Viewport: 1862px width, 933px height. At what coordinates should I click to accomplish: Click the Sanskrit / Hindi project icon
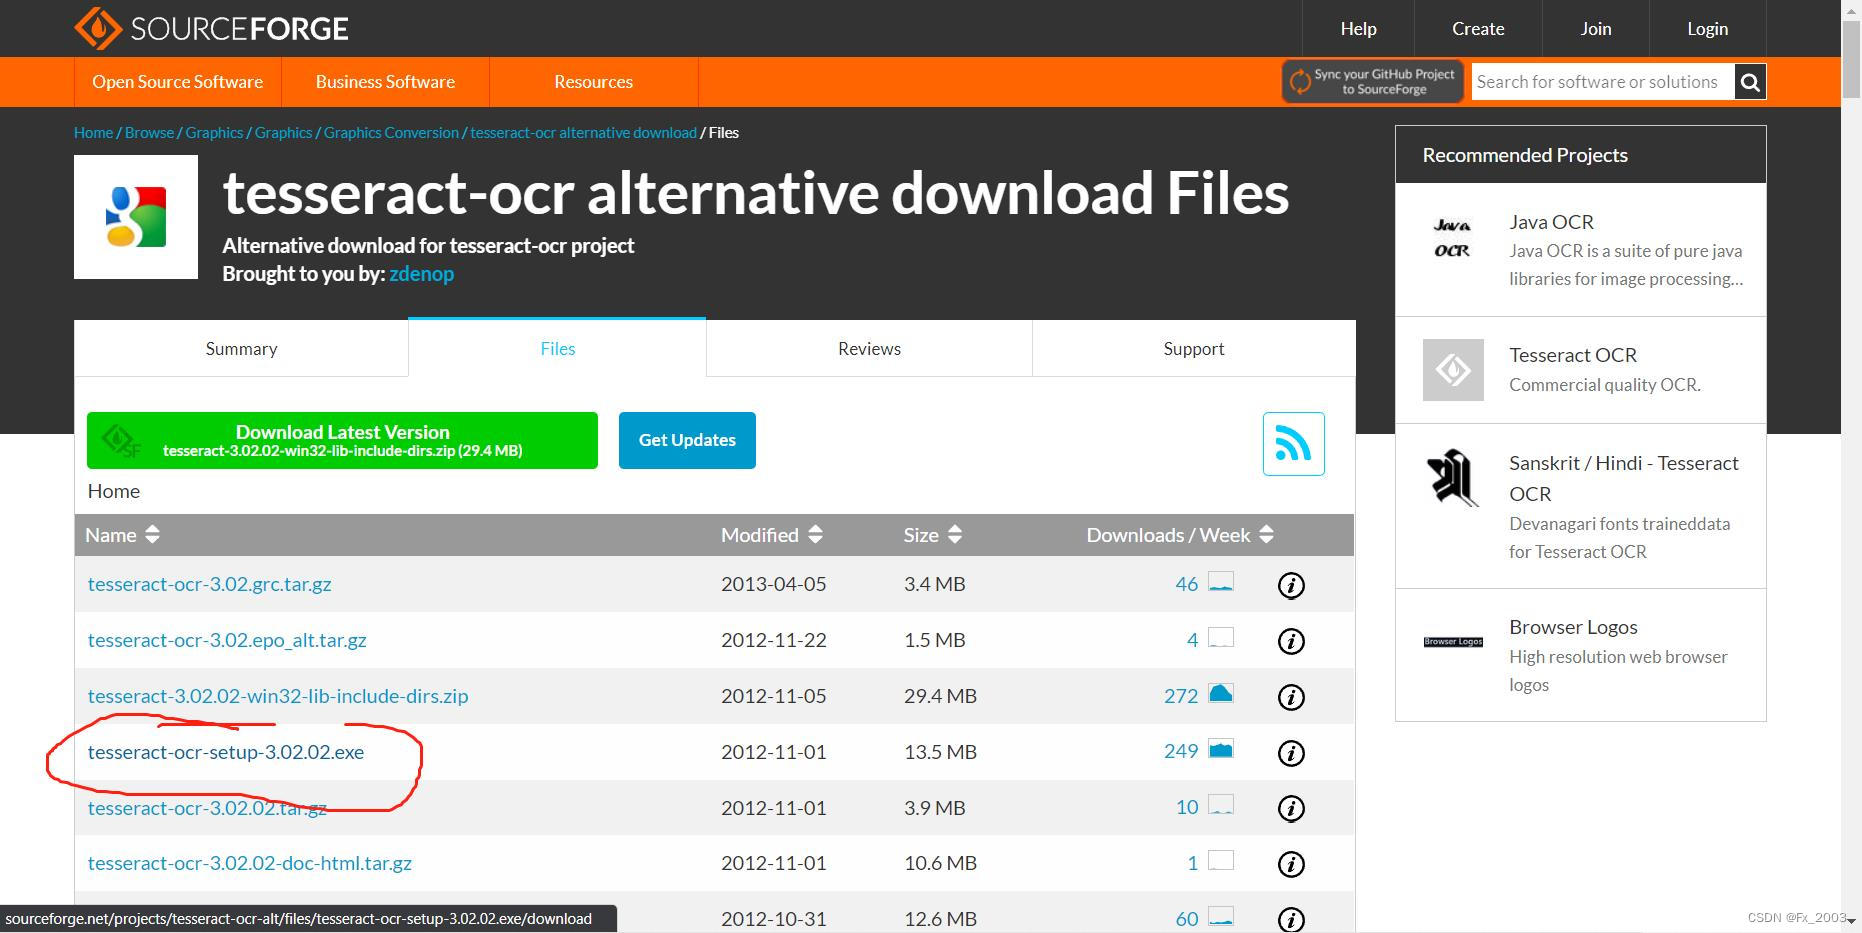pyautogui.click(x=1453, y=477)
